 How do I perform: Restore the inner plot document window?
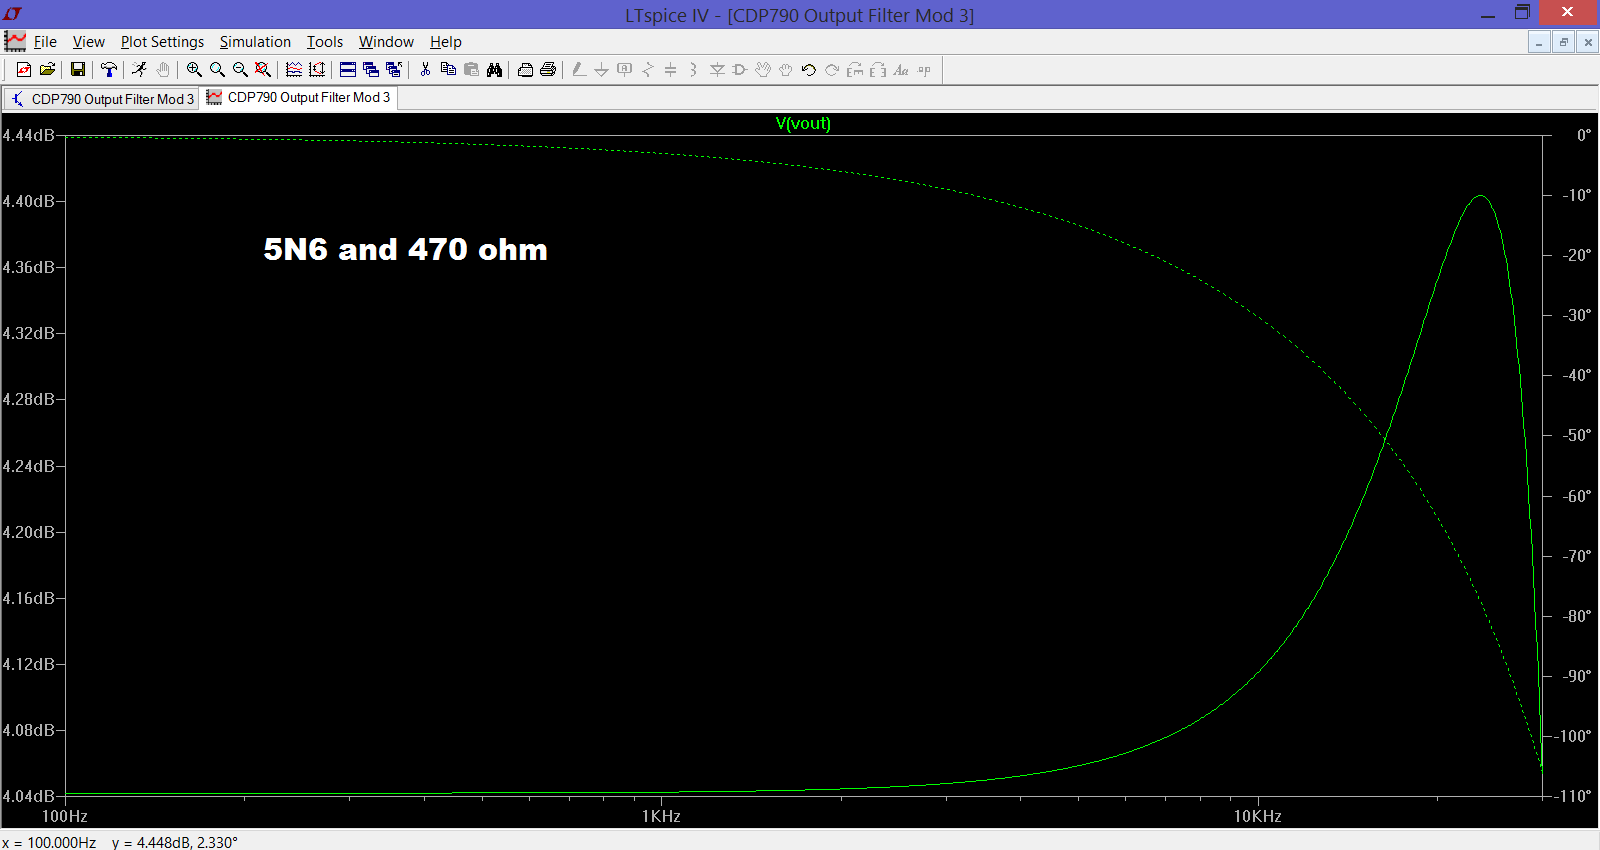1563,42
